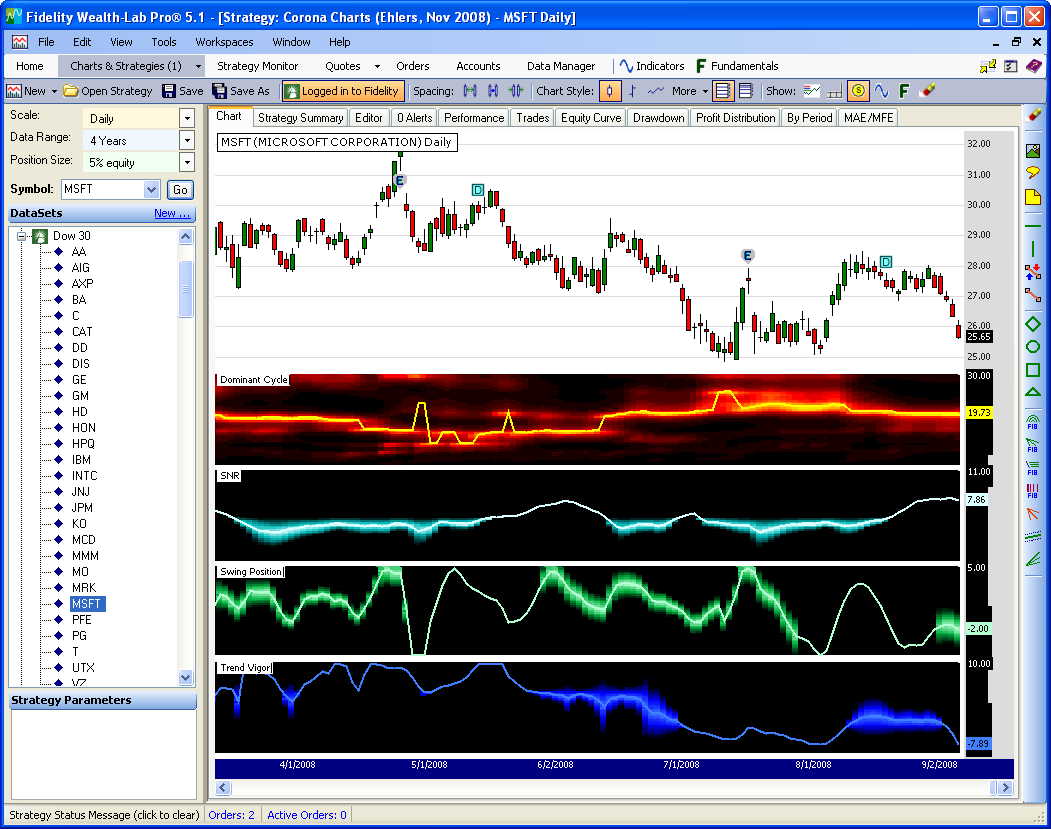The height and width of the screenshot is (829, 1051).
Task: Select the line chart style icon
Action: coord(656,91)
